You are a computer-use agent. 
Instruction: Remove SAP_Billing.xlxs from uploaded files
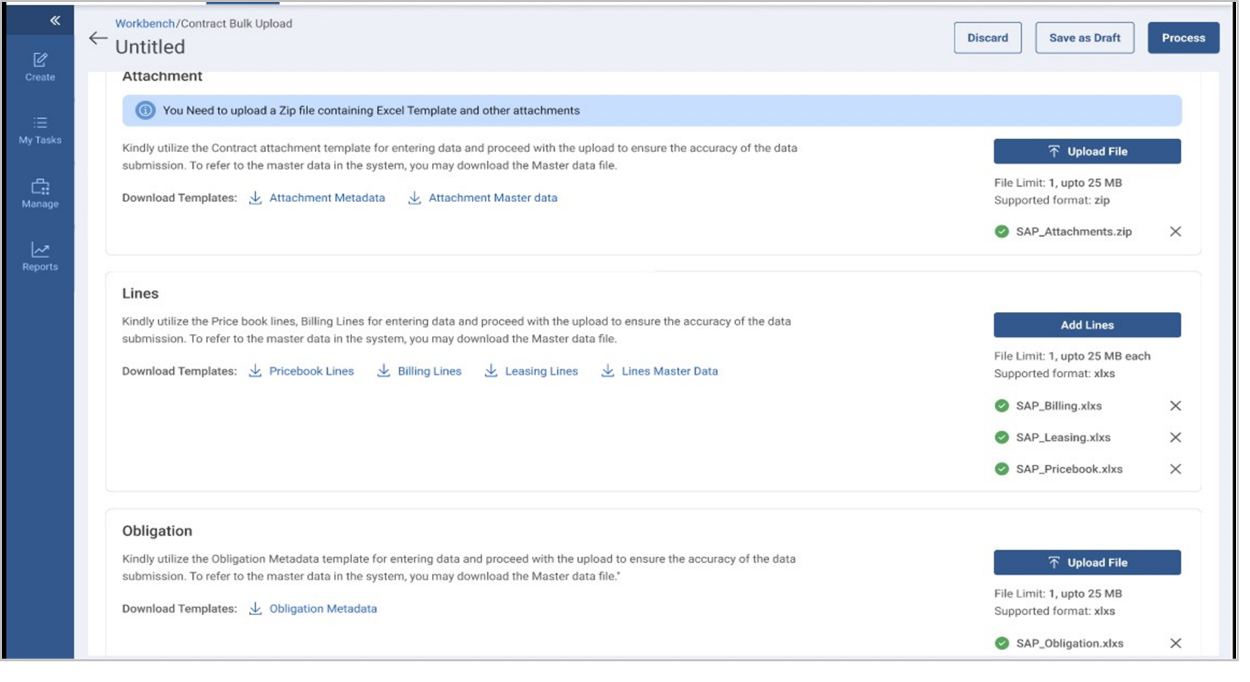tap(1175, 406)
